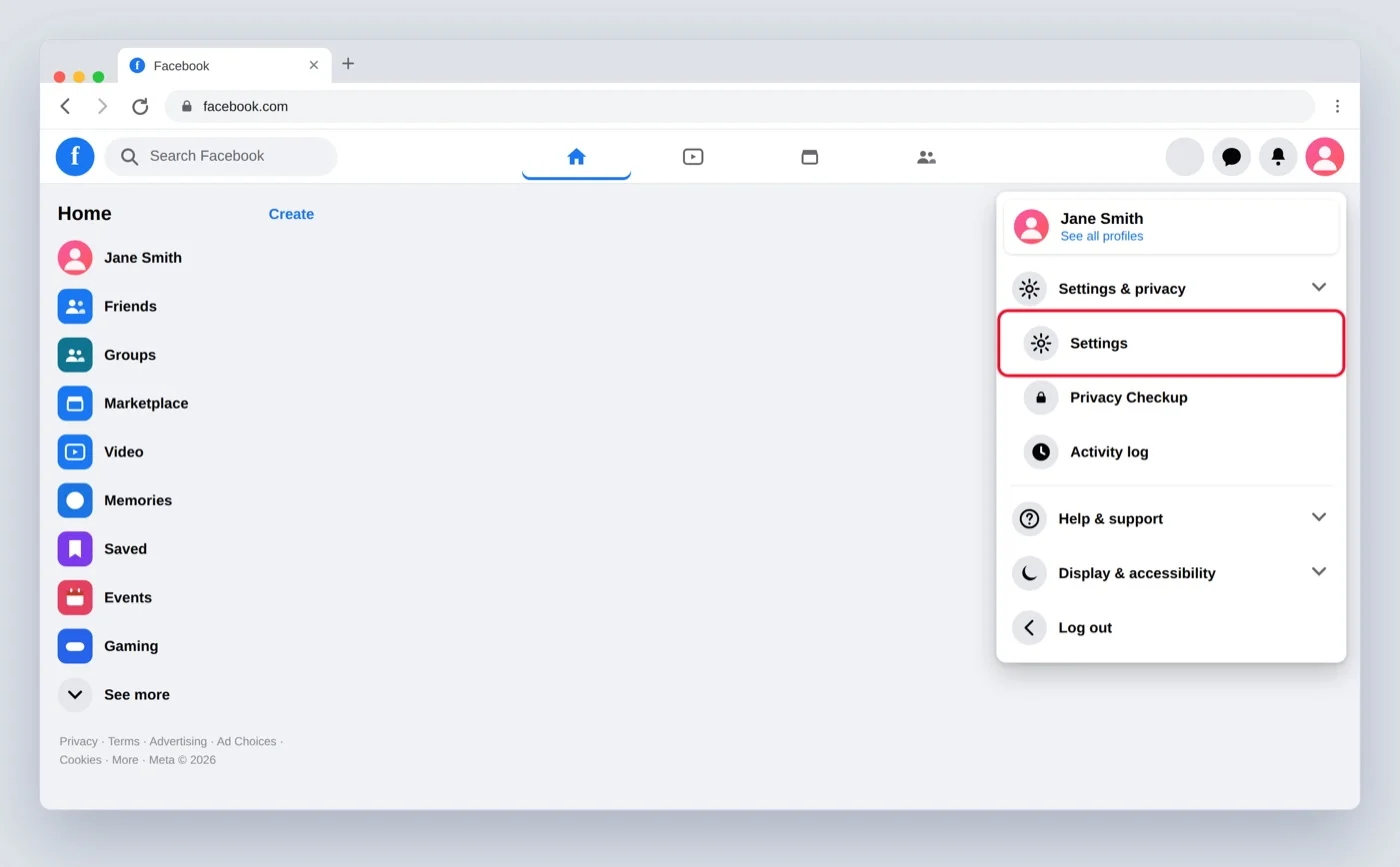Image resolution: width=1400 pixels, height=867 pixels.
Task: Click the Terms footer link
Action: coord(124,741)
